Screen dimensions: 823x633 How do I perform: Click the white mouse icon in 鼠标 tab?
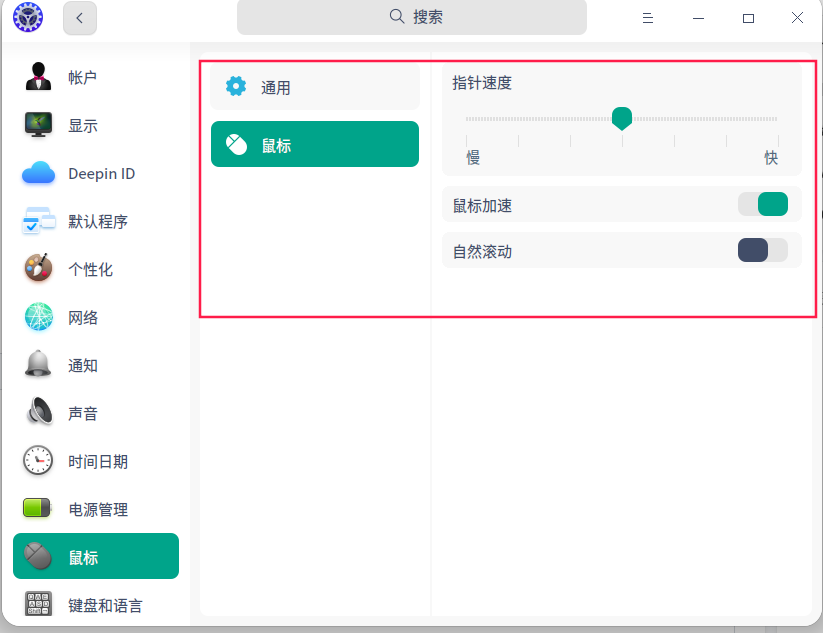pyautogui.click(x=237, y=144)
